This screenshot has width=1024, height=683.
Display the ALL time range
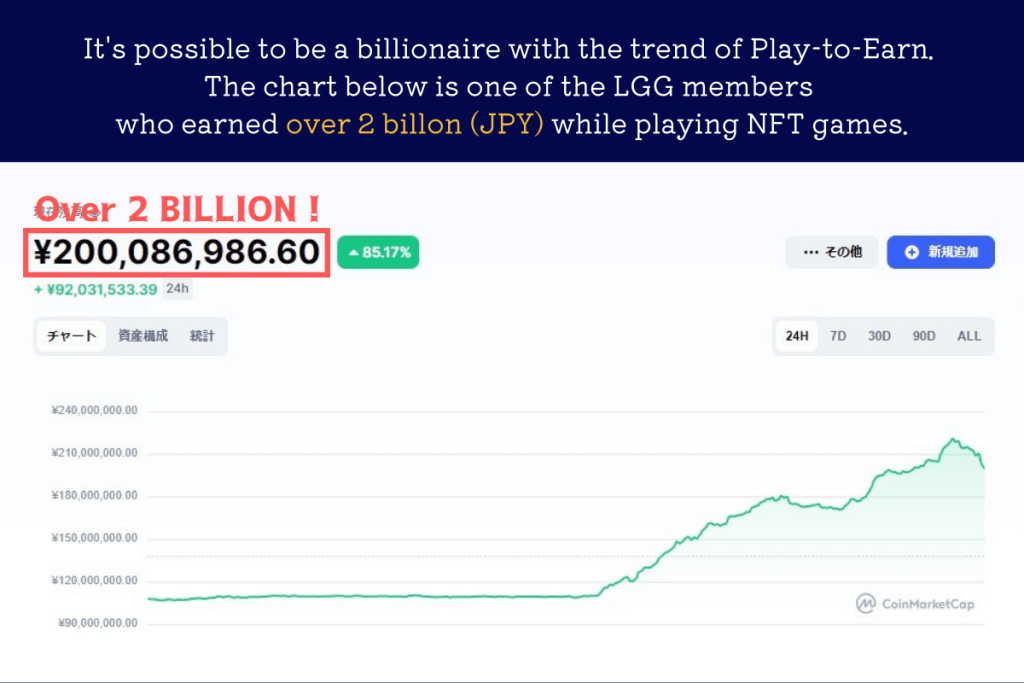point(969,336)
